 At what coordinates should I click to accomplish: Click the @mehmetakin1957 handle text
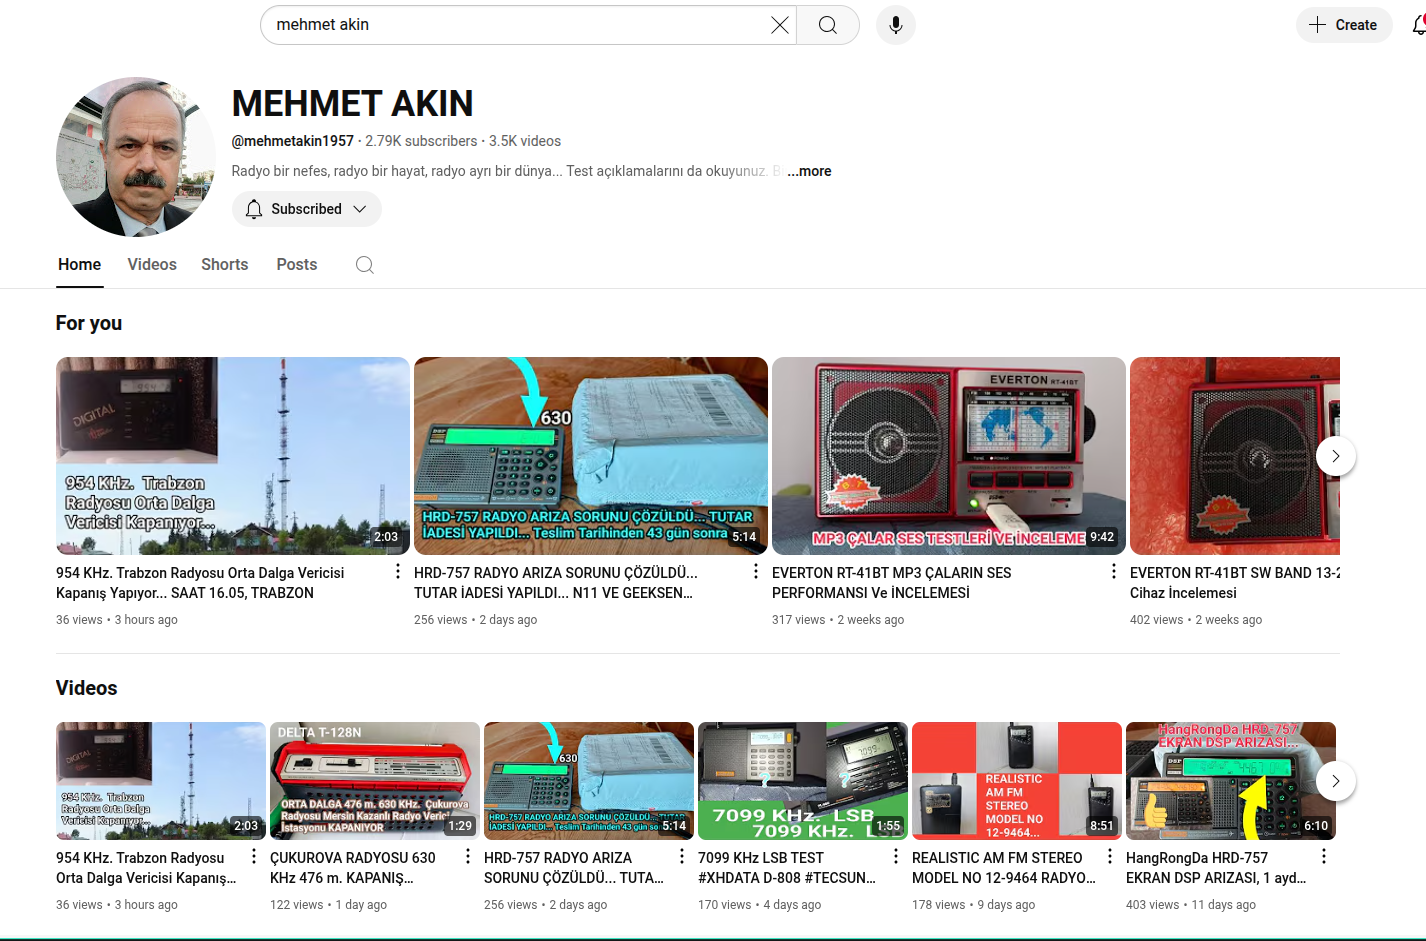(x=293, y=141)
